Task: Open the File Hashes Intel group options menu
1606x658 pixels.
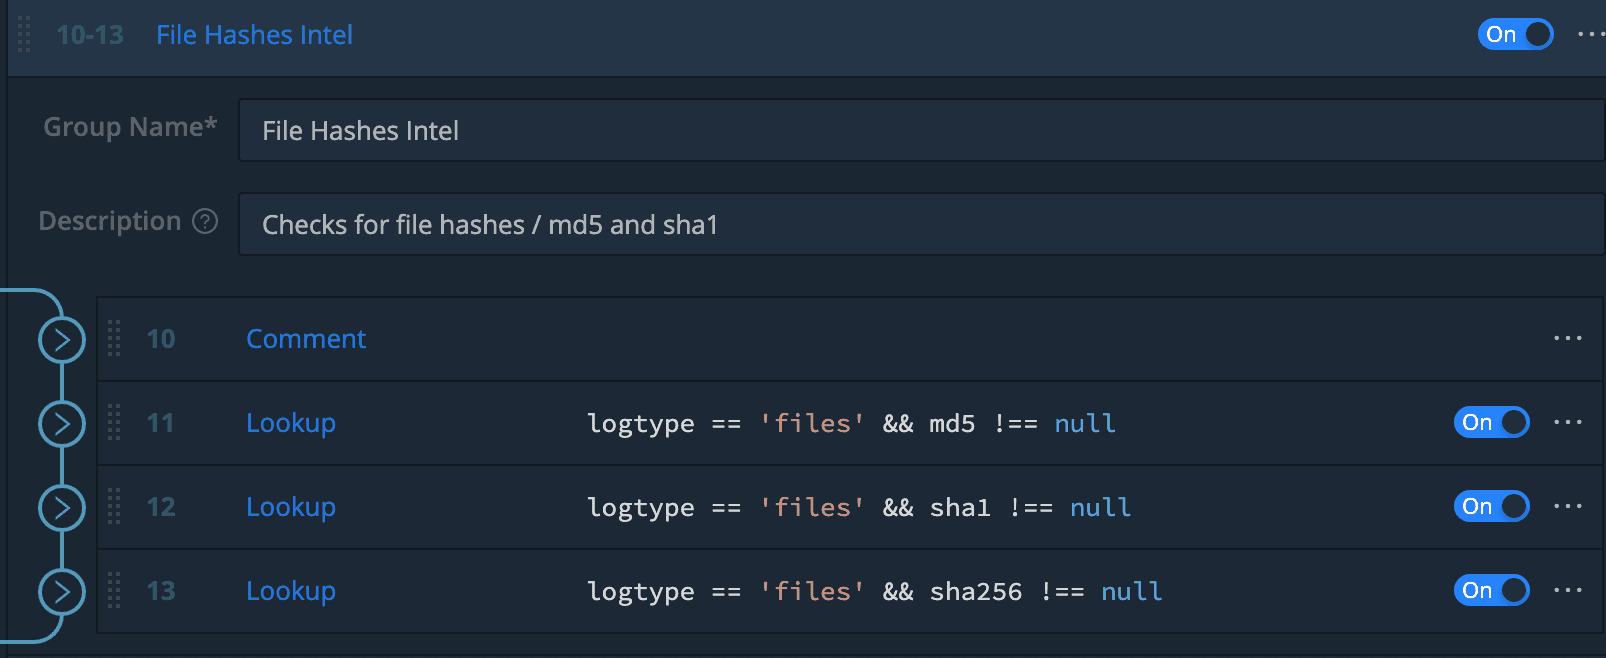Action: [x=1590, y=35]
